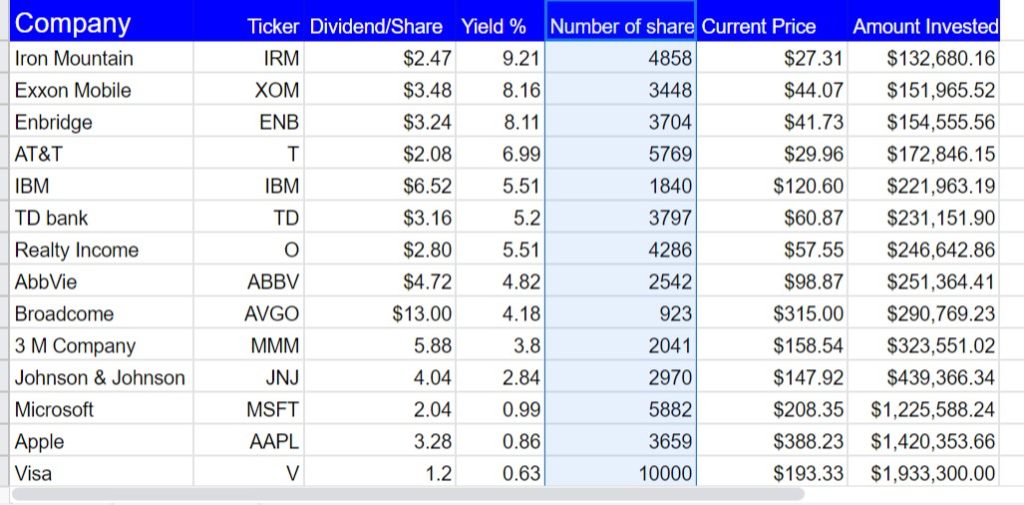Click the $13.00 dividend cell
The height and width of the screenshot is (505, 1024).
coord(379,314)
